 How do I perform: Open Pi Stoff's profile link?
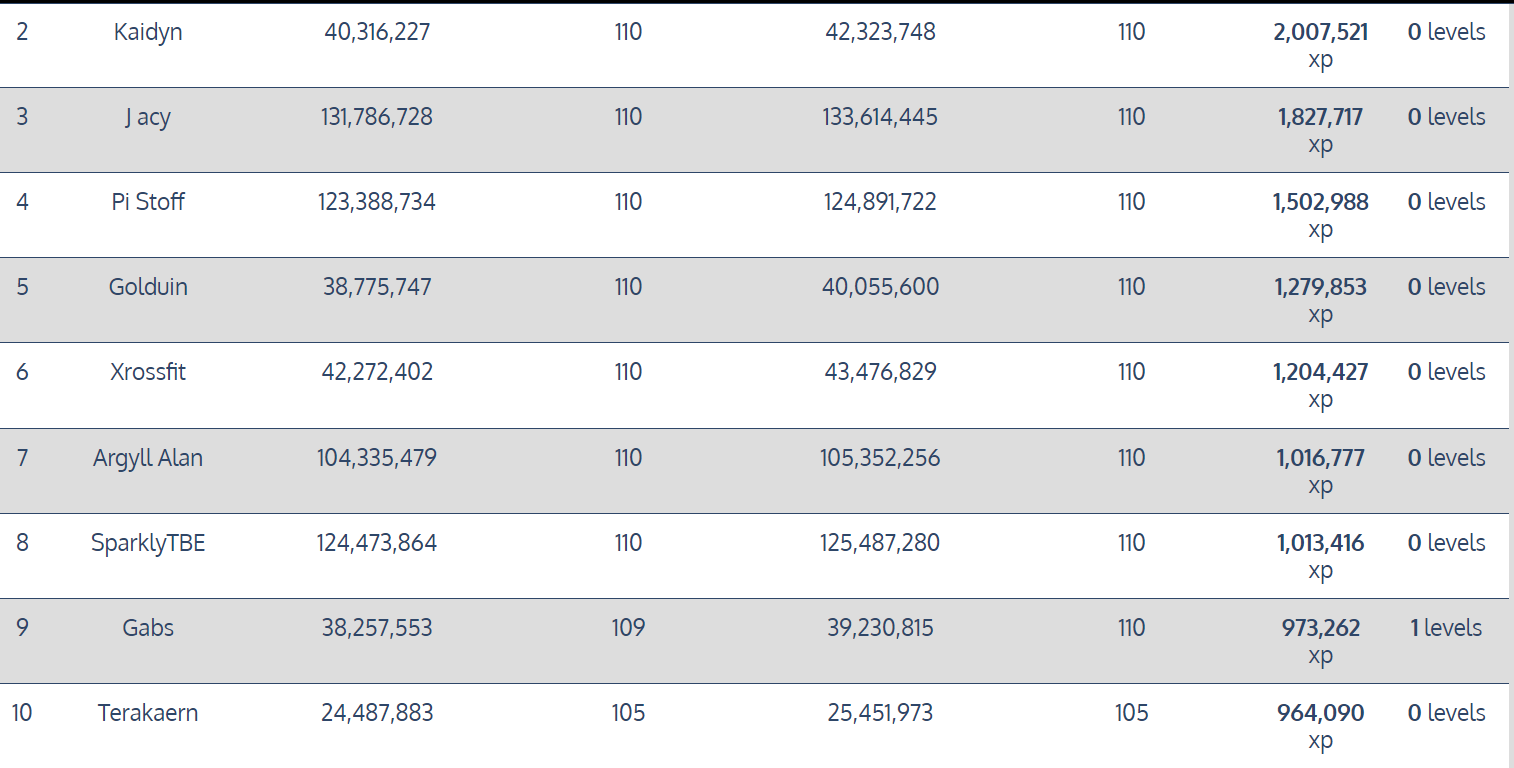(148, 202)
